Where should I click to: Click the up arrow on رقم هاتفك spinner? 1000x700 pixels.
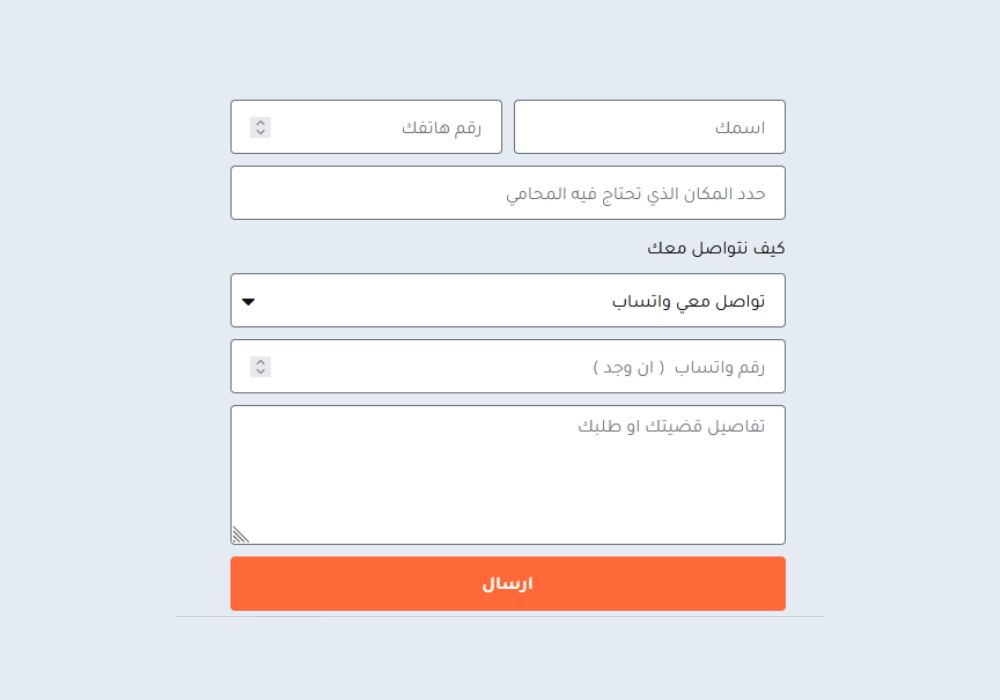pyautogui.click(x=261, y=123)
